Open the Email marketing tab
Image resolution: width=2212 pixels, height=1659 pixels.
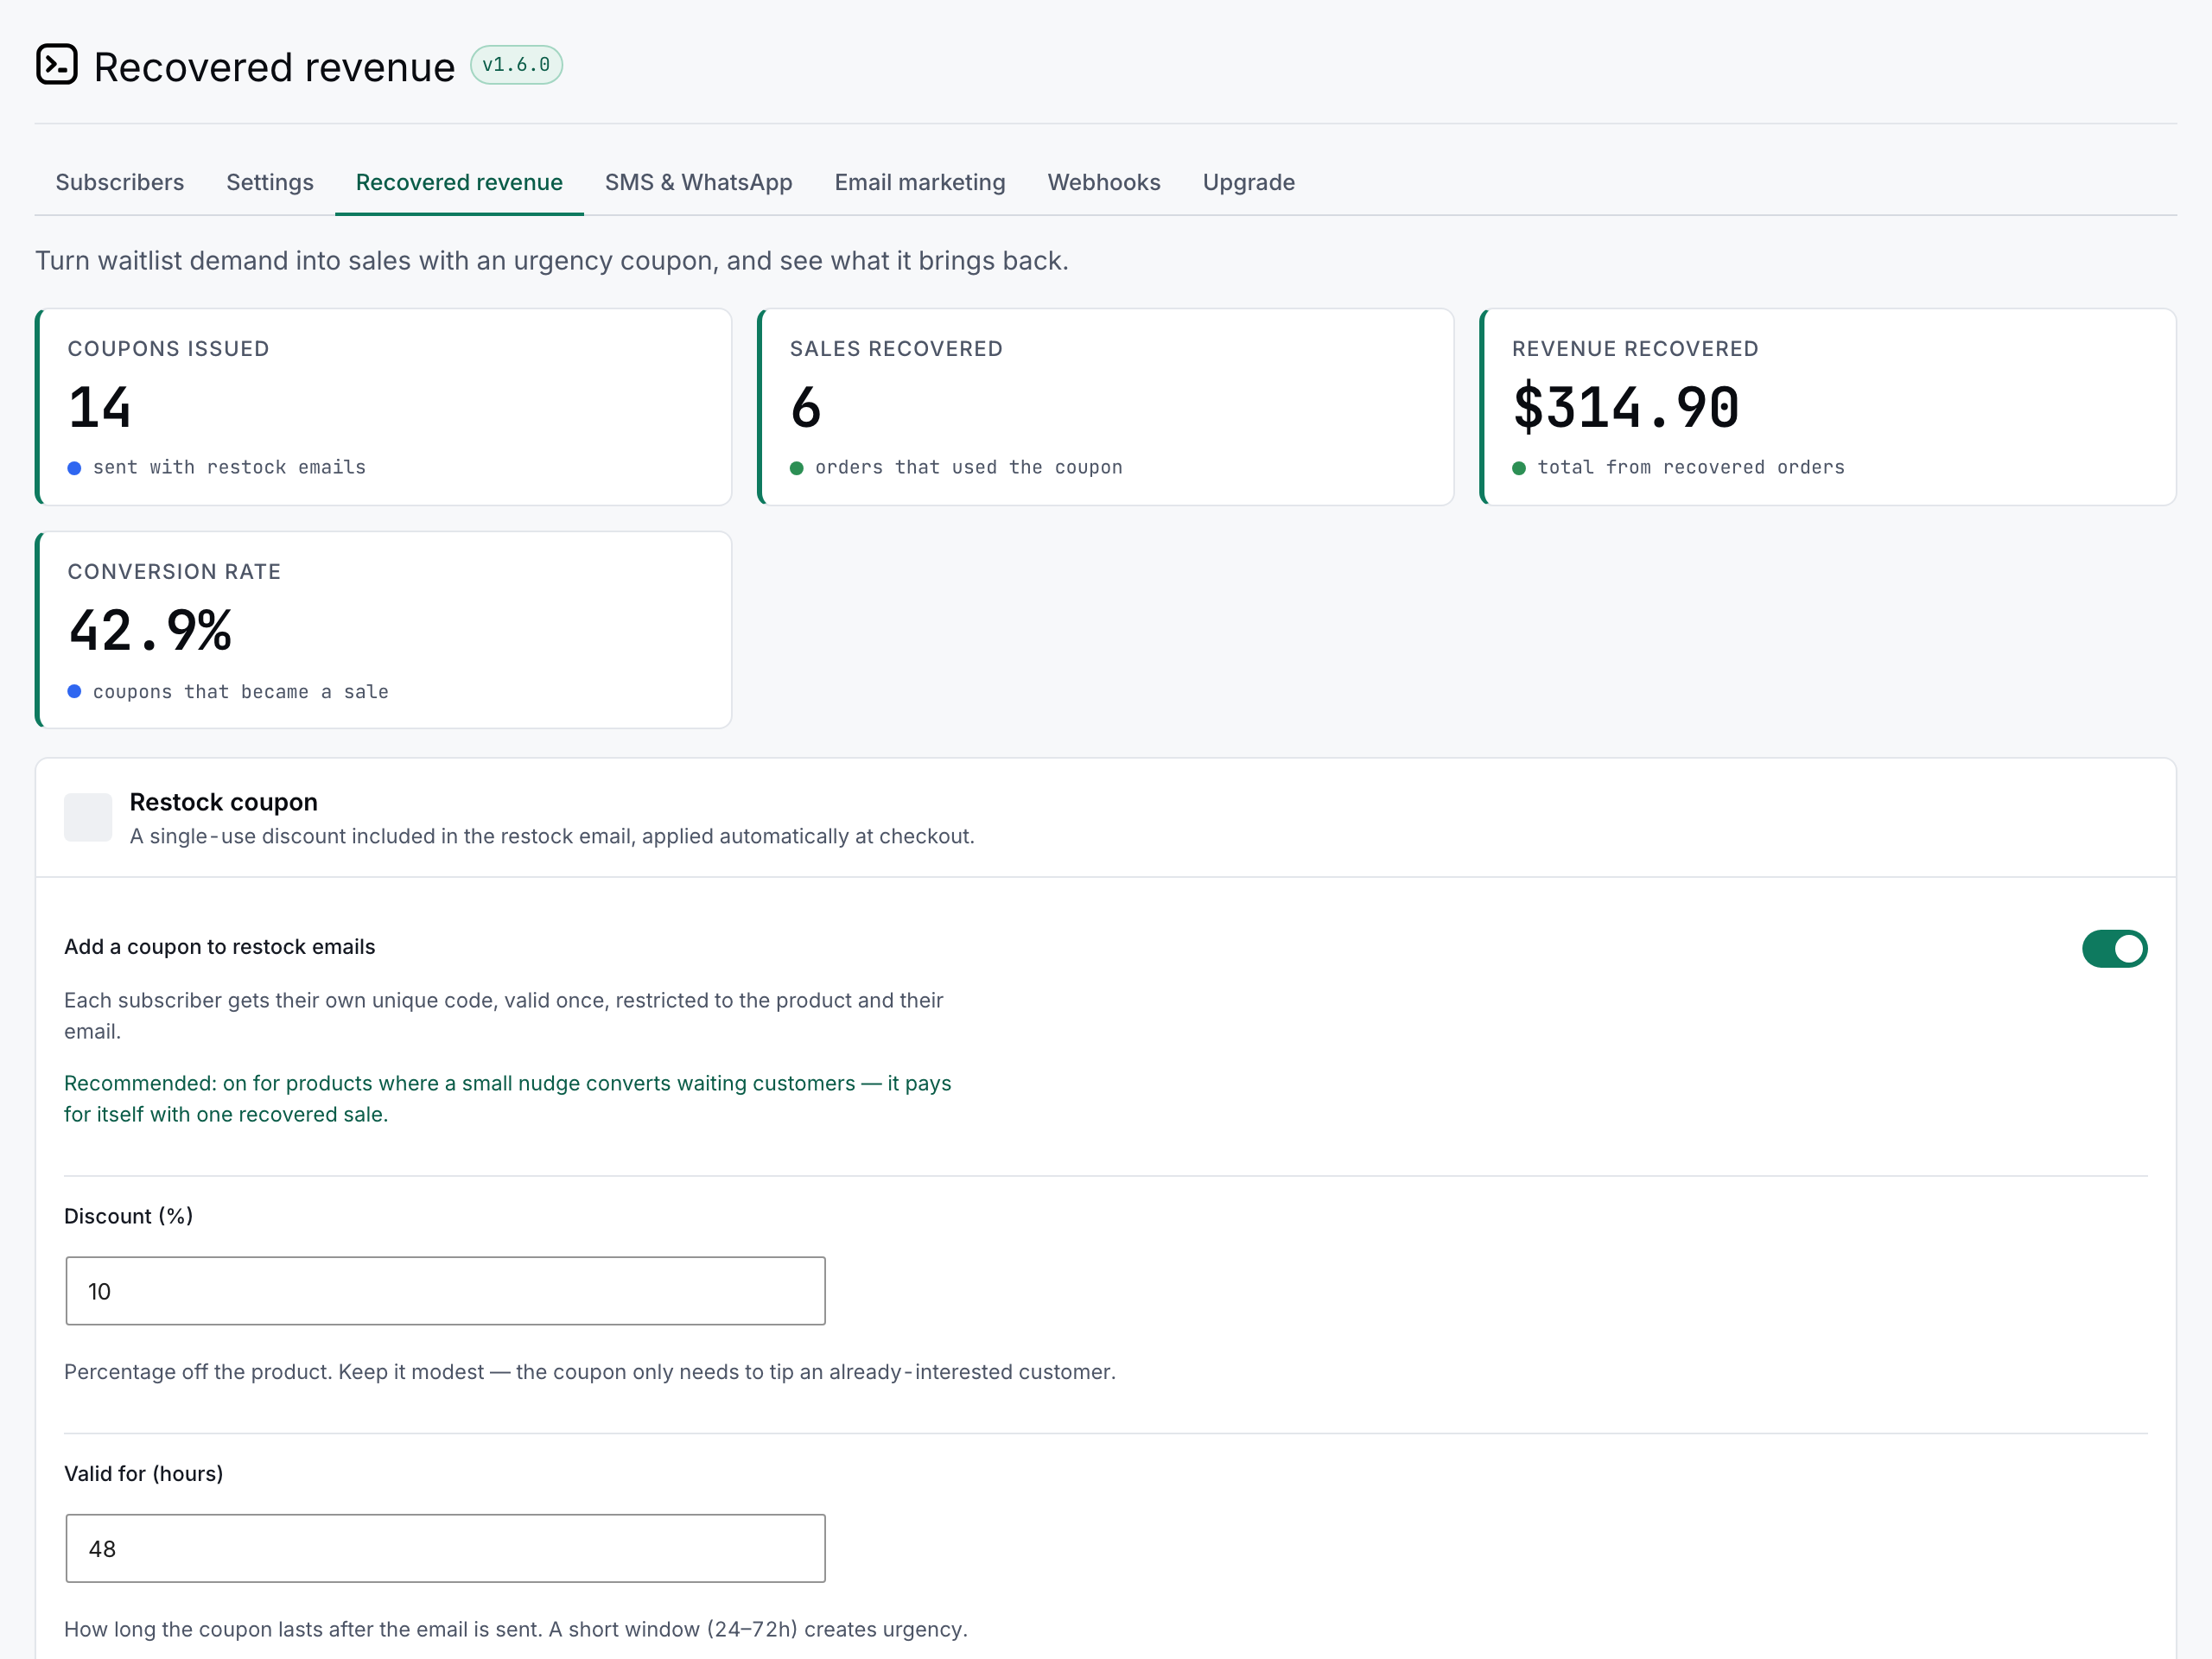tap(920, 182)
